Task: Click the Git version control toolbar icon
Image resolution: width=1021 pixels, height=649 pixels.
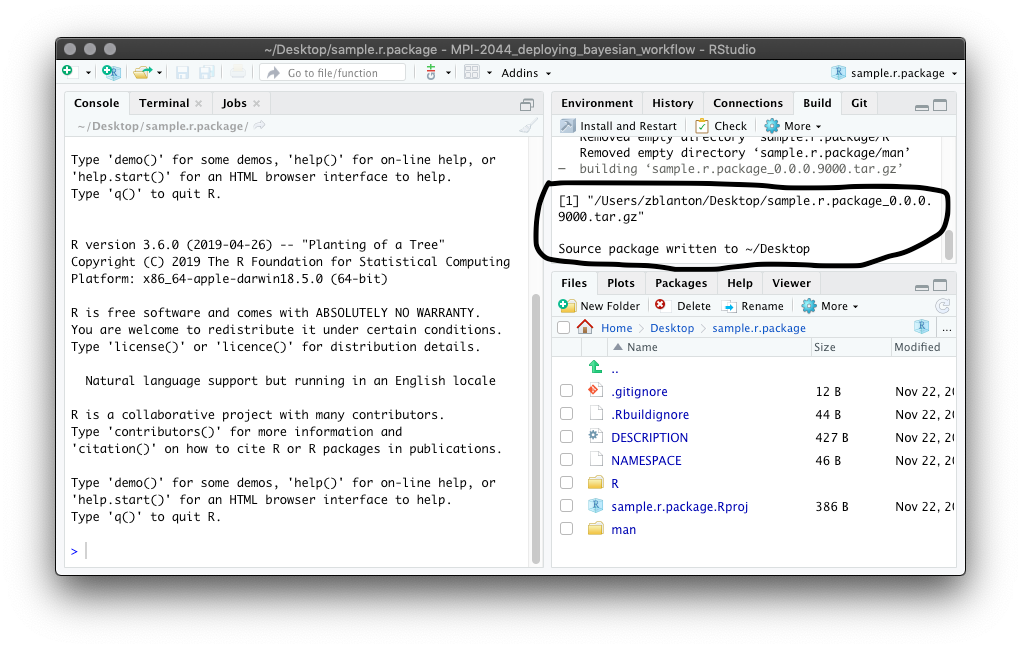Action: tap(430, 72)
